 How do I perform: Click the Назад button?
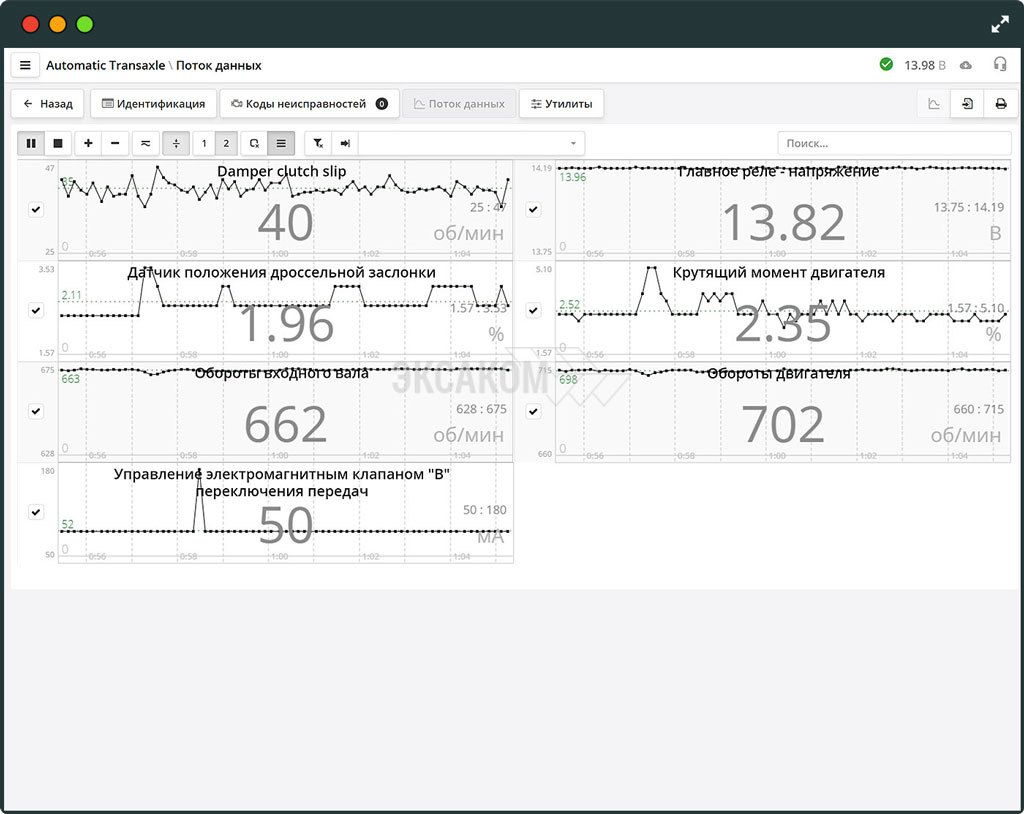coord(47,104)
